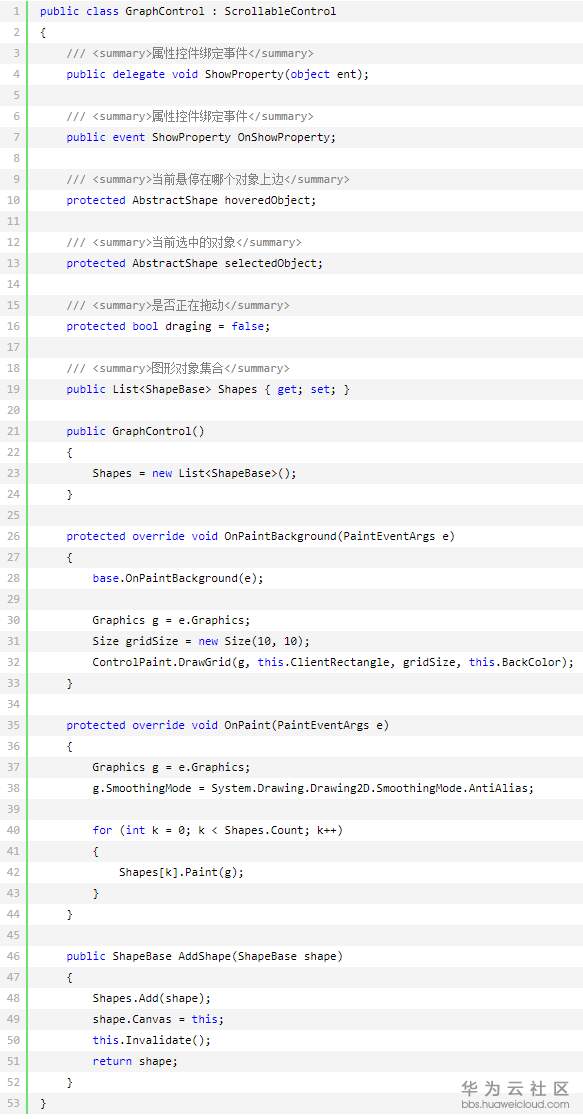Click the ControlPaint.DrawGrid call line
This screenshot has width=583, height=1119.
(x=333, y=662)
